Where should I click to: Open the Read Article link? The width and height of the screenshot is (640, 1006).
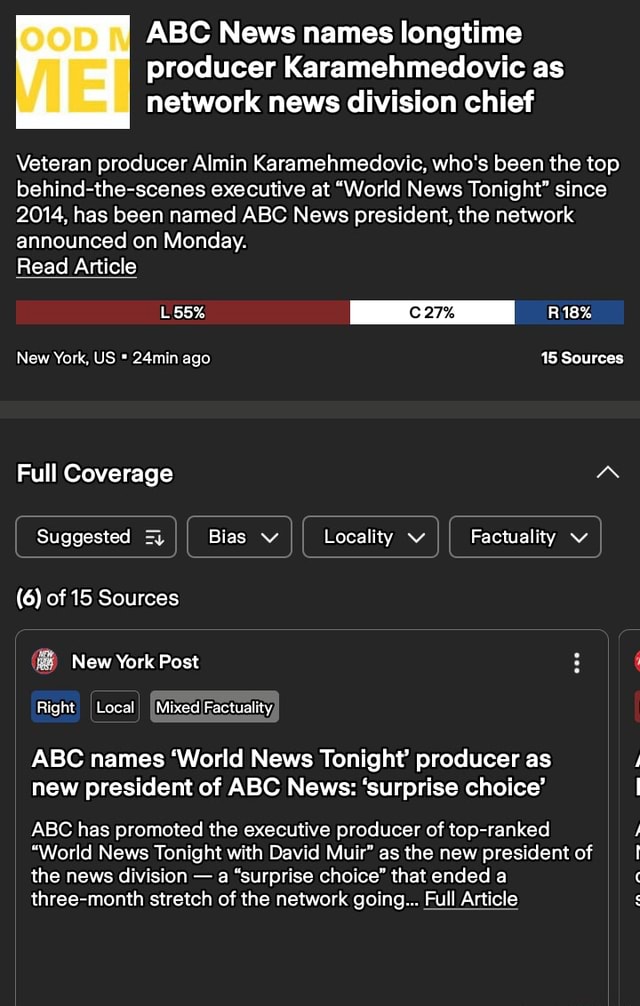click(76, 266)
